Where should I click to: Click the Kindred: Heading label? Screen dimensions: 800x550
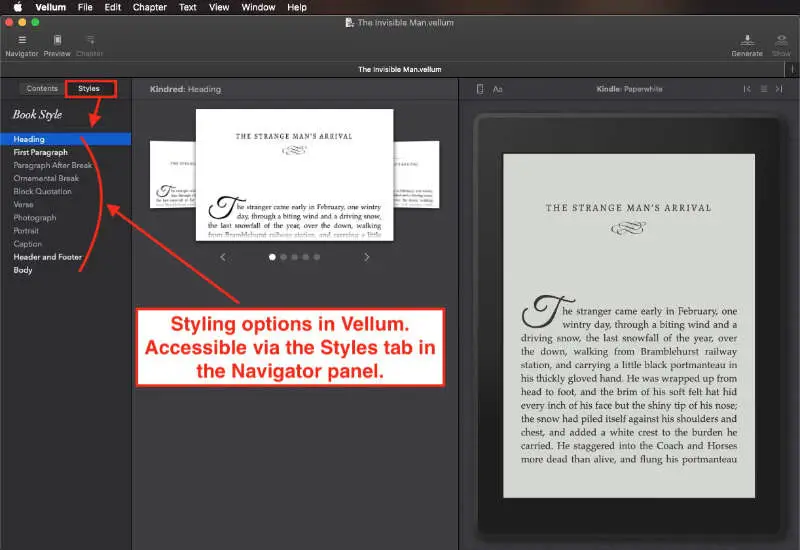185,89
